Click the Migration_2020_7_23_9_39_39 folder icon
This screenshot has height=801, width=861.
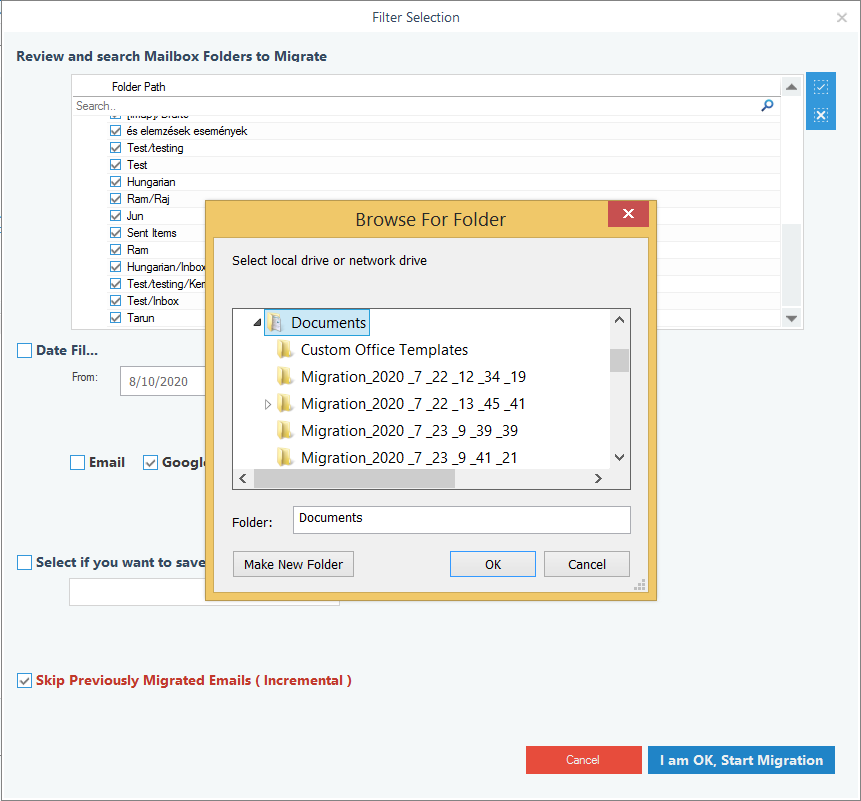[x=284, y=430]
